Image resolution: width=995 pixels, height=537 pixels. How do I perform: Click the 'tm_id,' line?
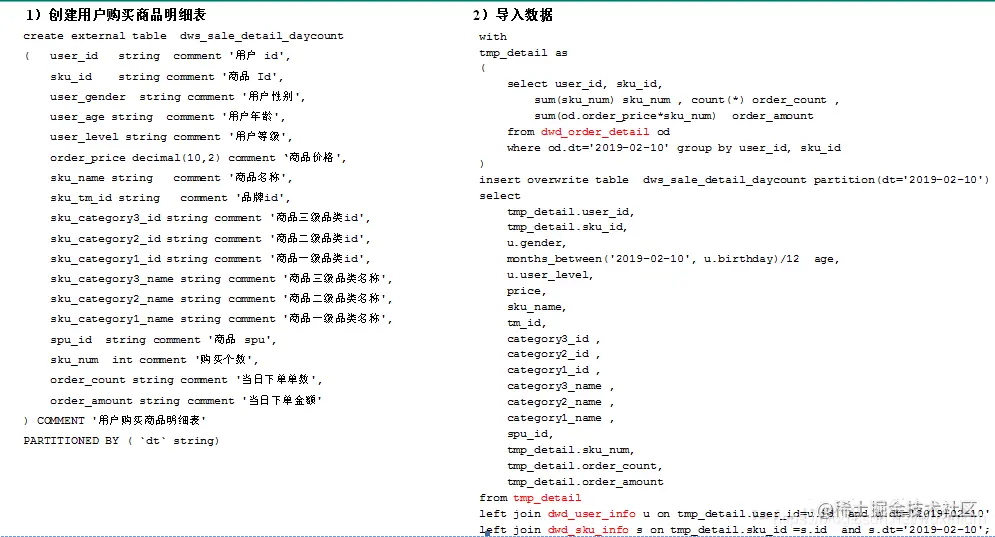[x=526, y=322]
